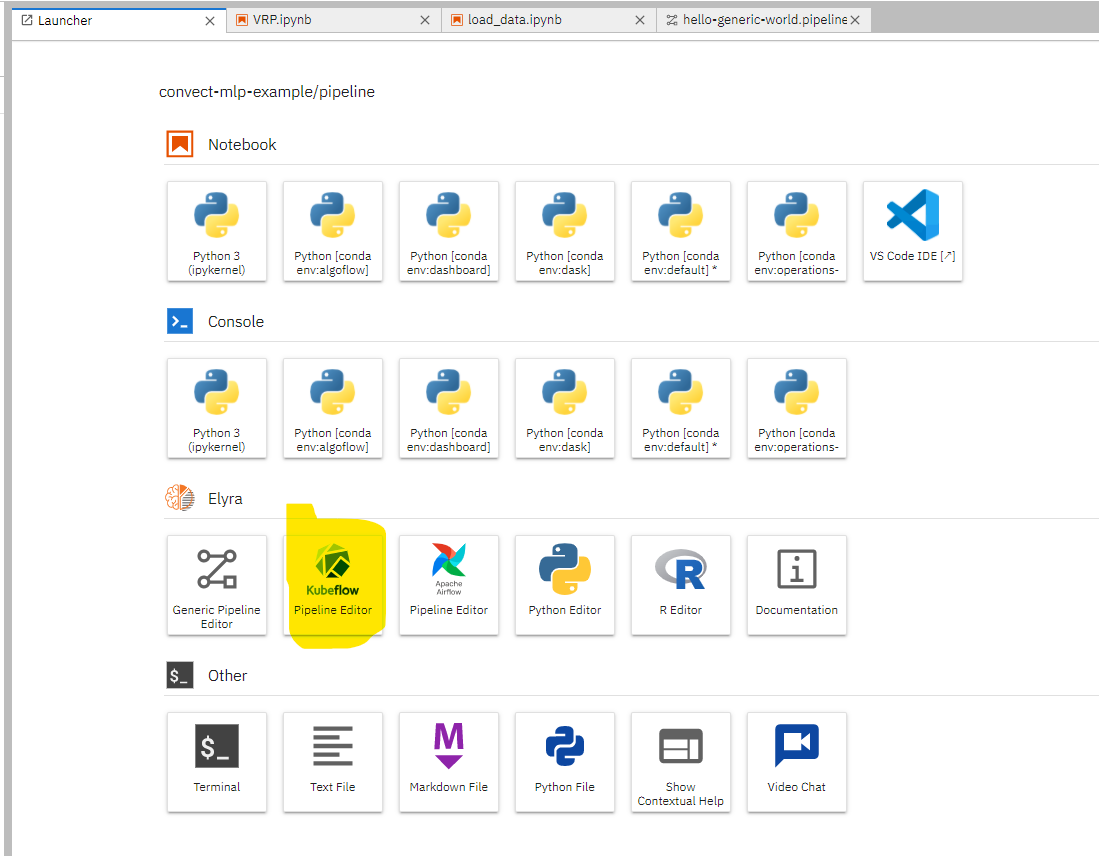Close the hello-generic-world.pipeline tab
The height and width of the screenshot is (856, 1099).
coord(855,20)
